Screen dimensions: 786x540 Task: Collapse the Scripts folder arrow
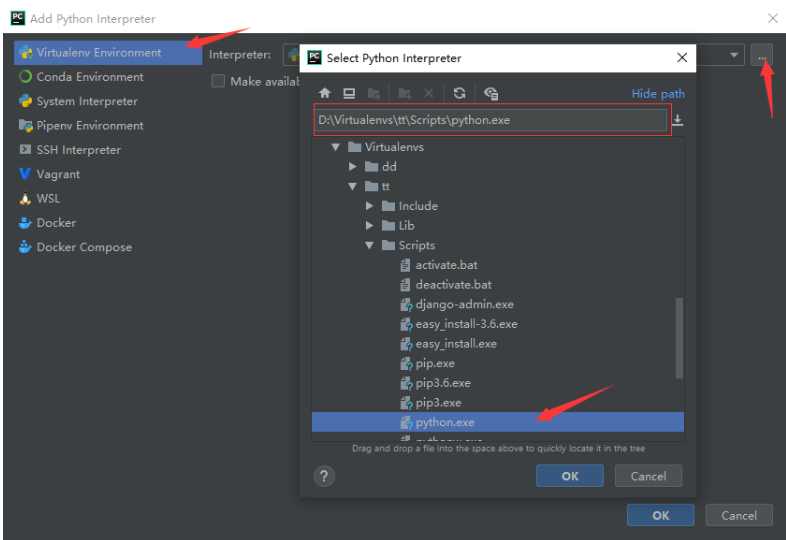[369, 245]
